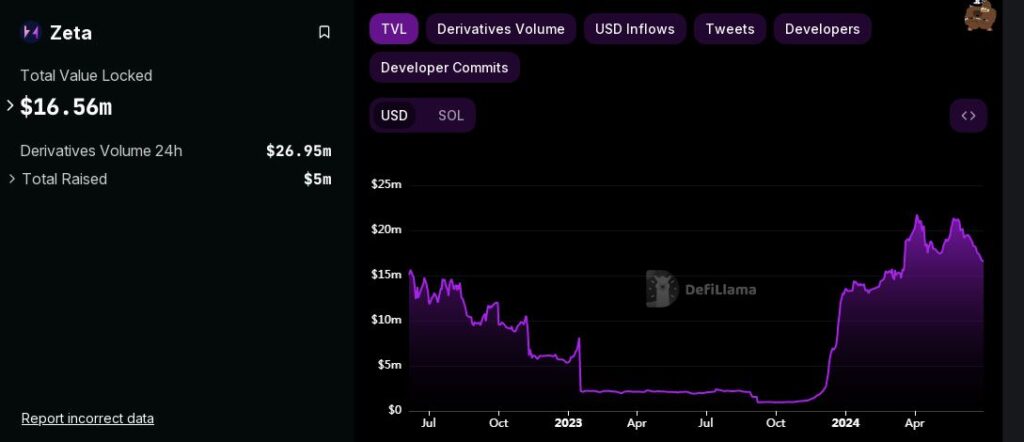Enable the USD Inflows chart
This screenshot has width=1024, height=442.
635,29
